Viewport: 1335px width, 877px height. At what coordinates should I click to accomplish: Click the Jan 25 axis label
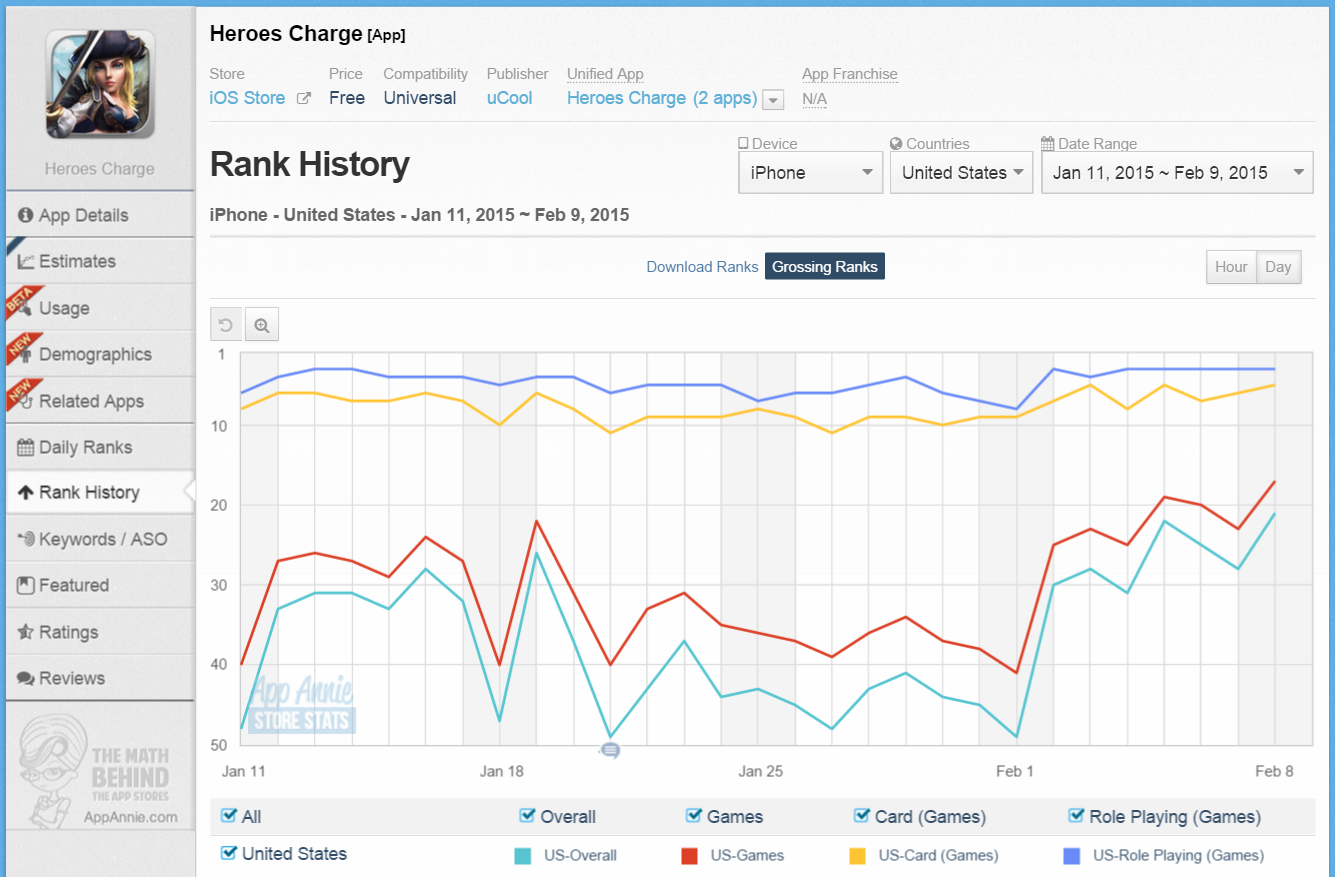[761, 771]
